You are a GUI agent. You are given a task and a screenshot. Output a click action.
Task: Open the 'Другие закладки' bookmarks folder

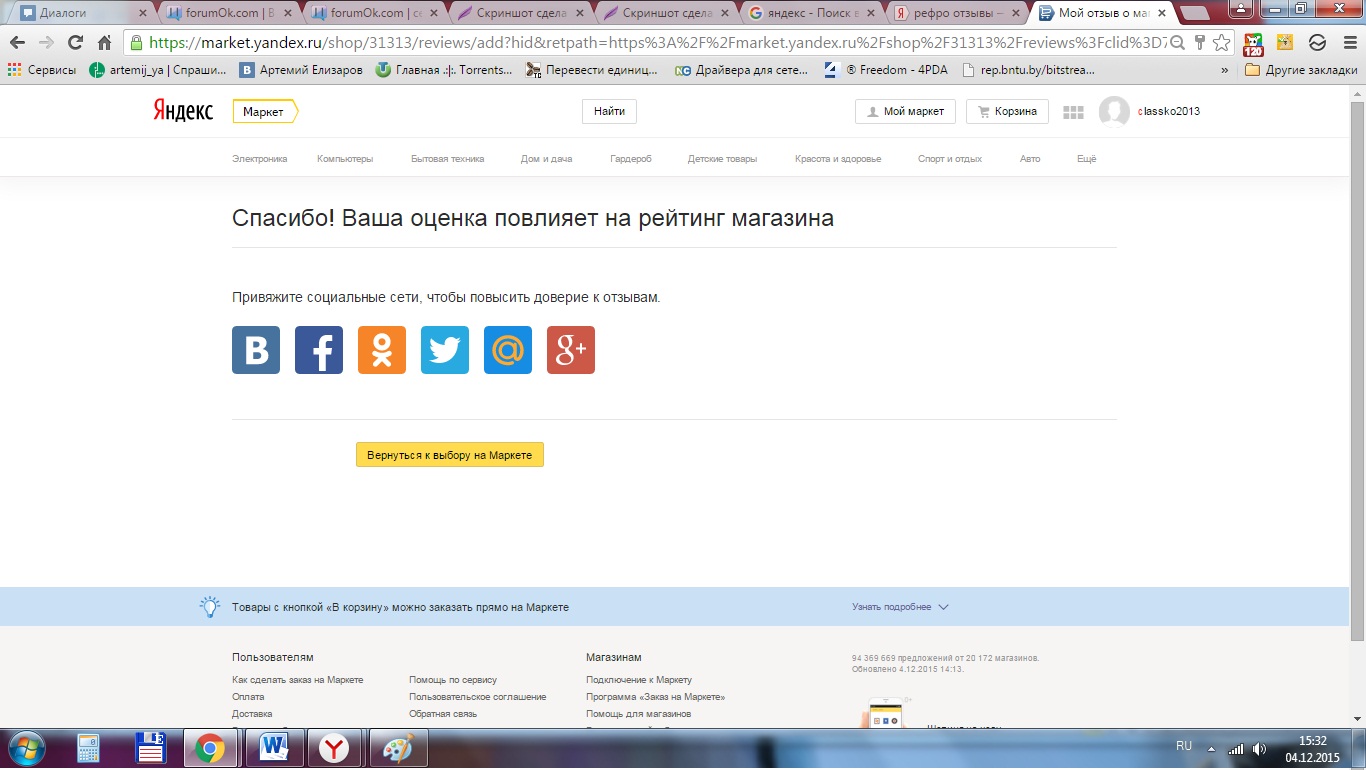point(1301,71)
